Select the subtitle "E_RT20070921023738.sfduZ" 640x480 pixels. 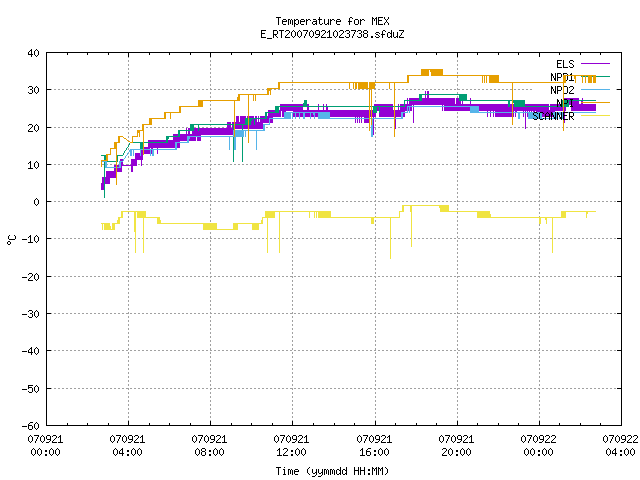point(332,34)
